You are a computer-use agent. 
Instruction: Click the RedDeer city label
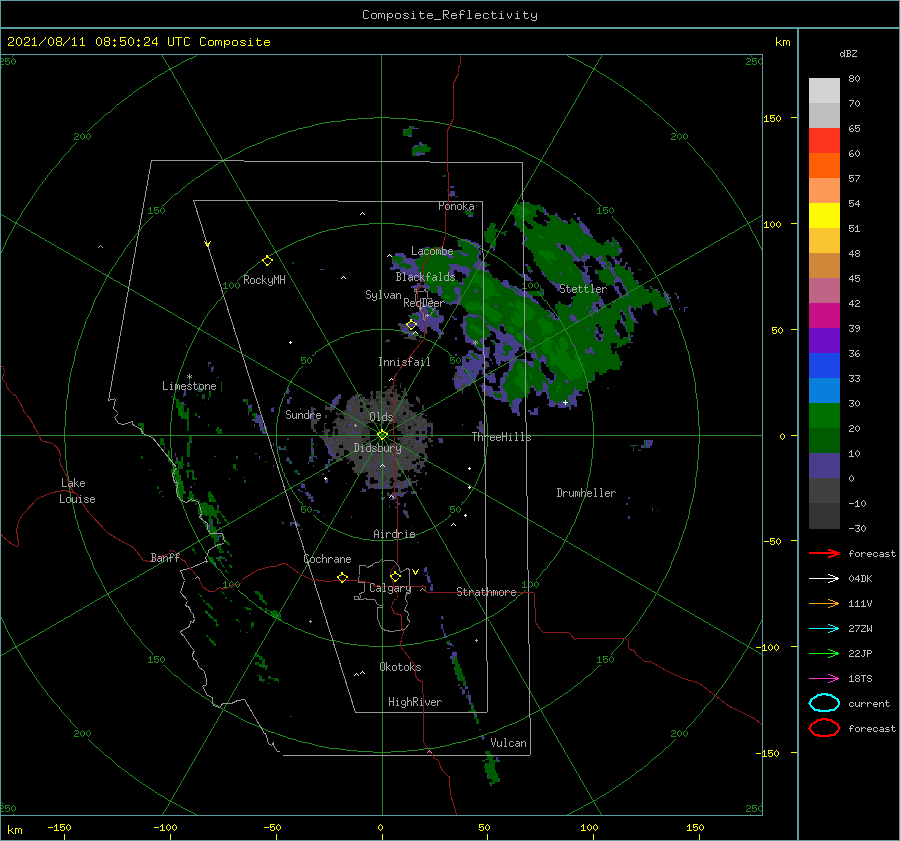point(424,303)
